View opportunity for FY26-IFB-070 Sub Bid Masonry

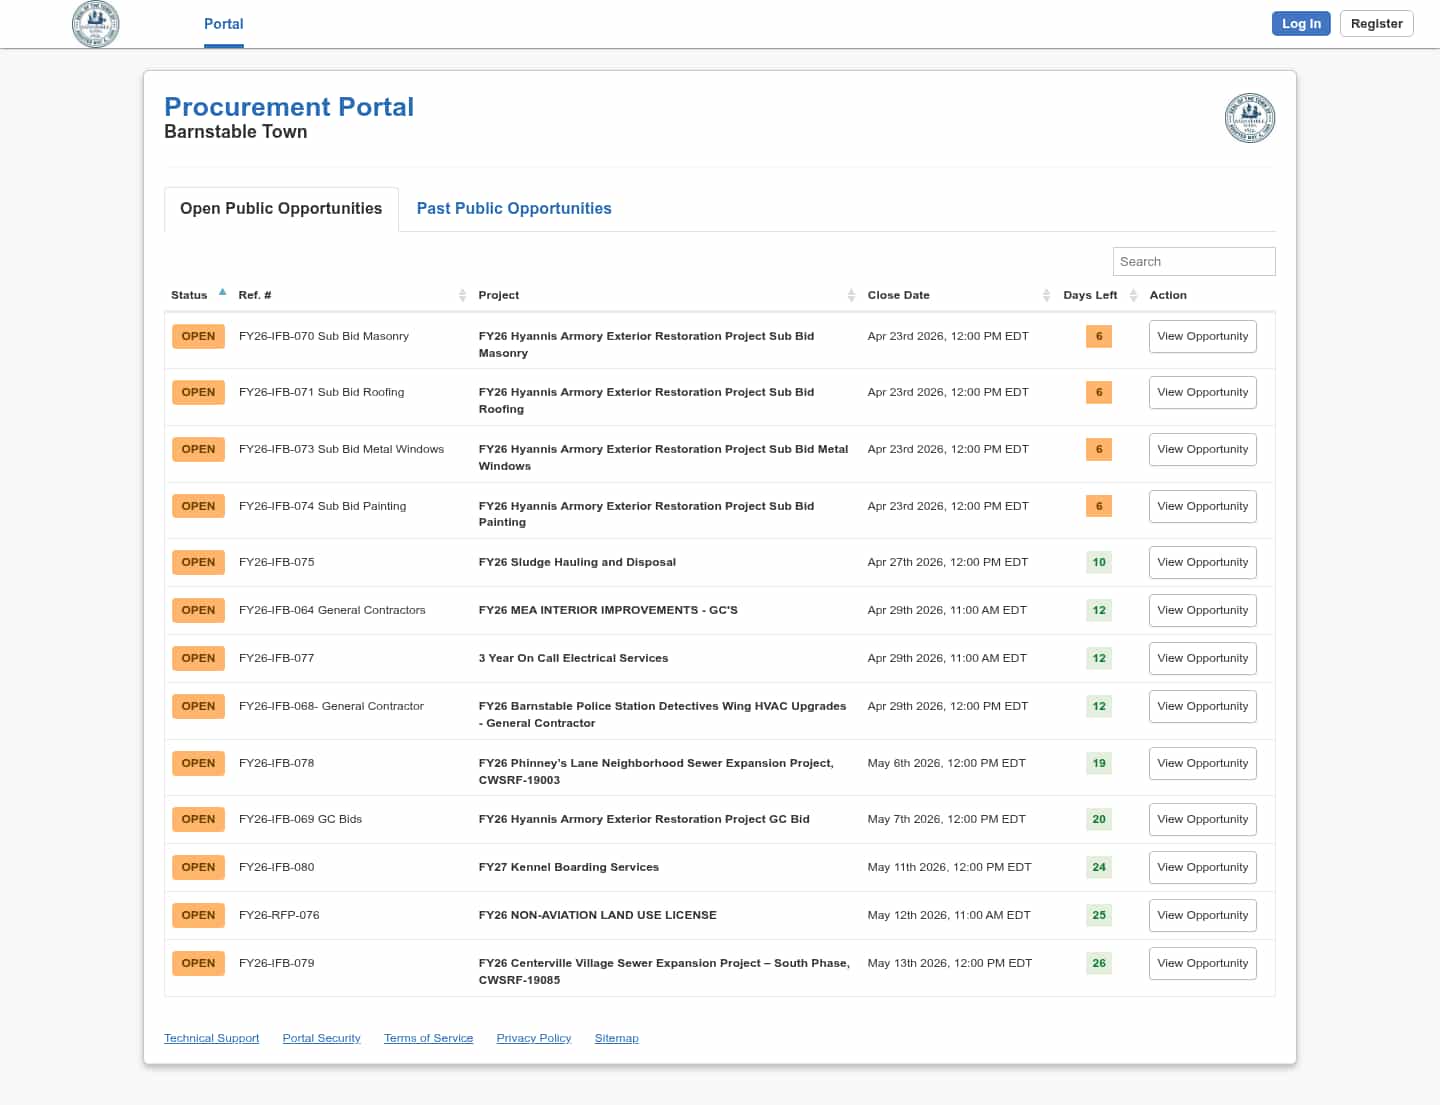click(1202, 336)
